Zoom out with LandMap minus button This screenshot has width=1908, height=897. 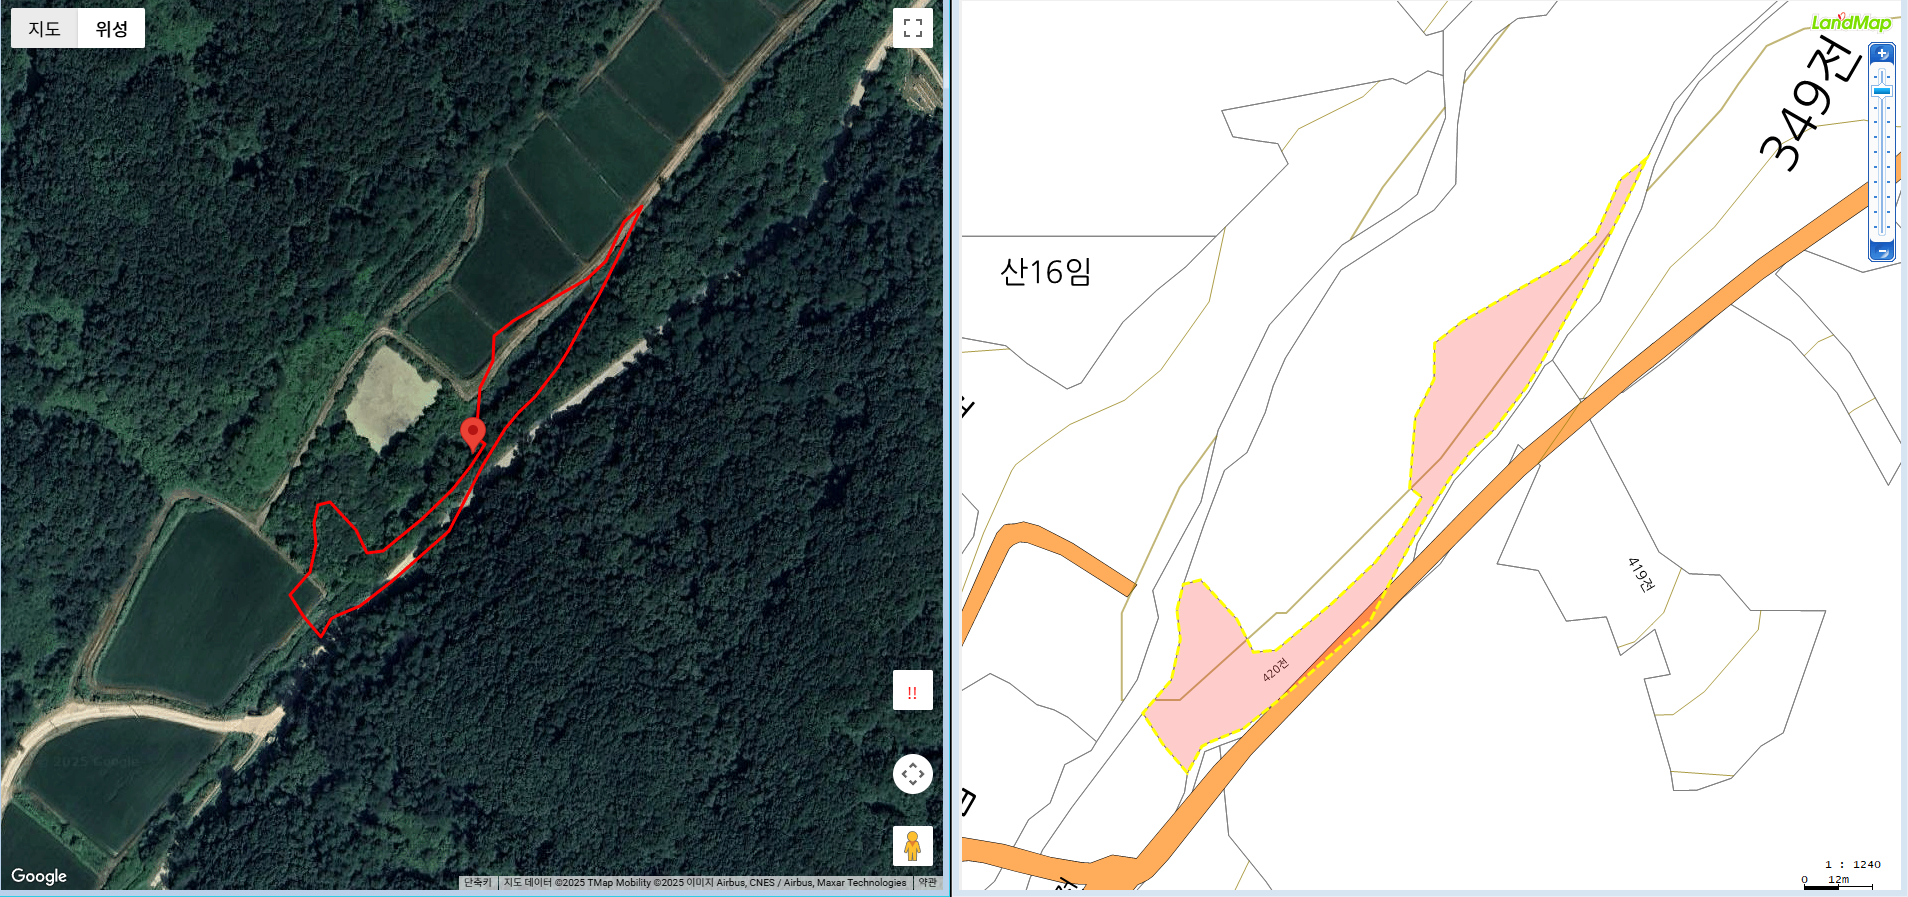pyautogui.click(x=1882, y=252)
